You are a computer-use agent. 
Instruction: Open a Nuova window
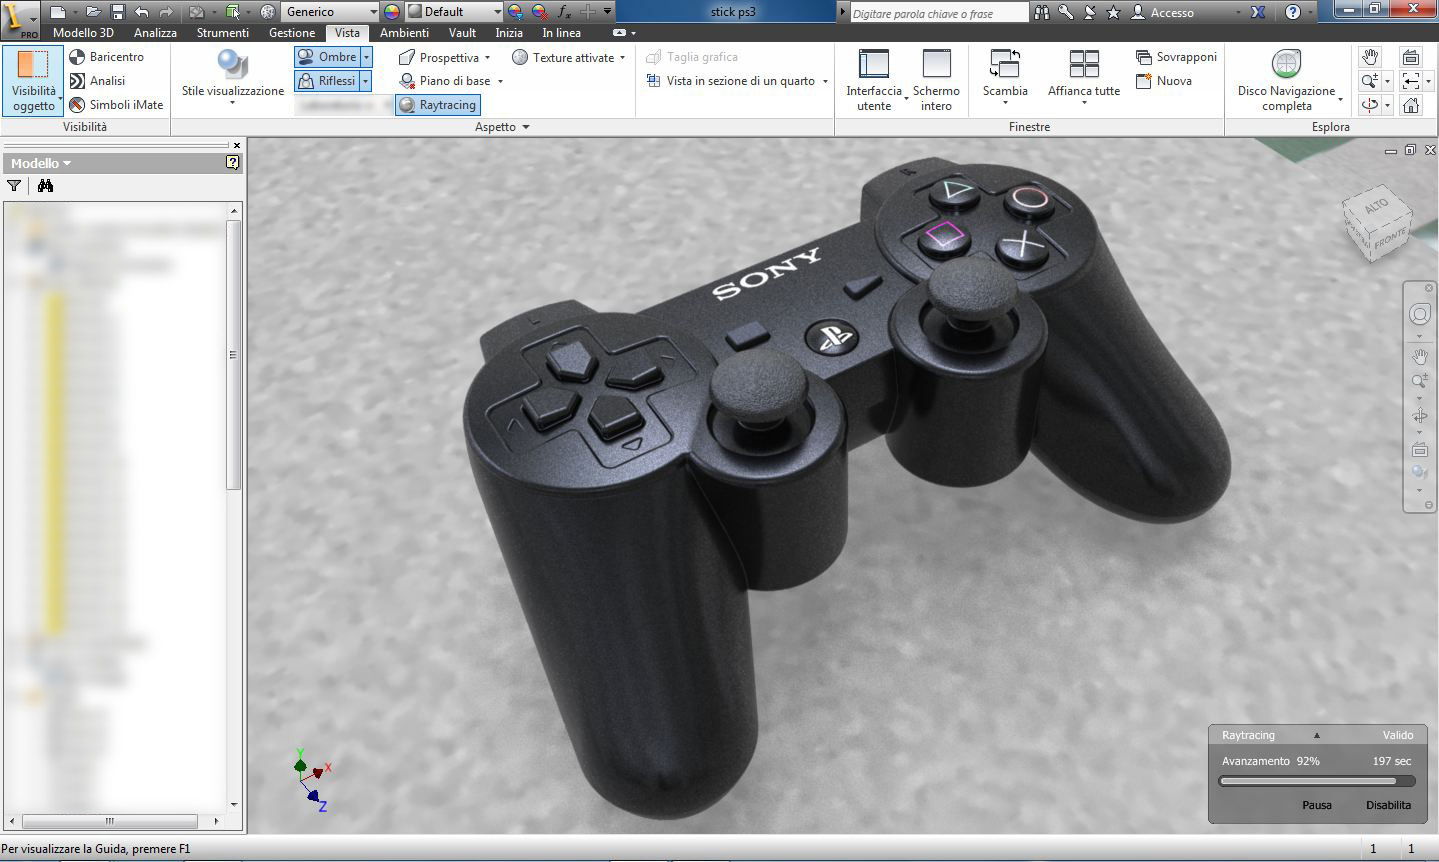coord(1163,81)
